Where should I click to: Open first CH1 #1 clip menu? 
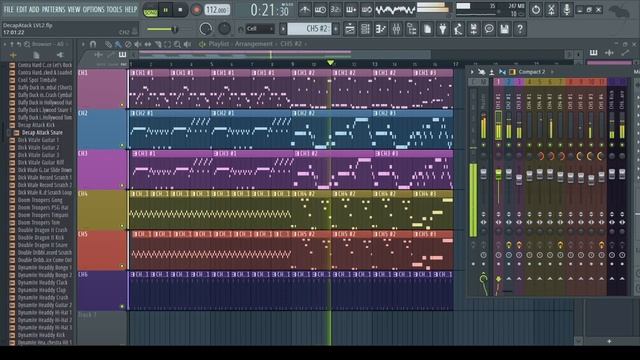133,73
